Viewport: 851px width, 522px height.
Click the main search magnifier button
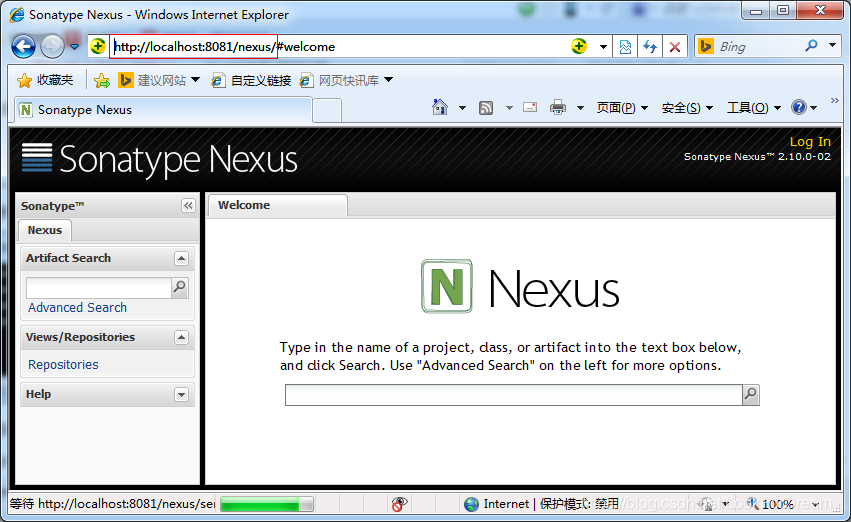pos(751,395)
